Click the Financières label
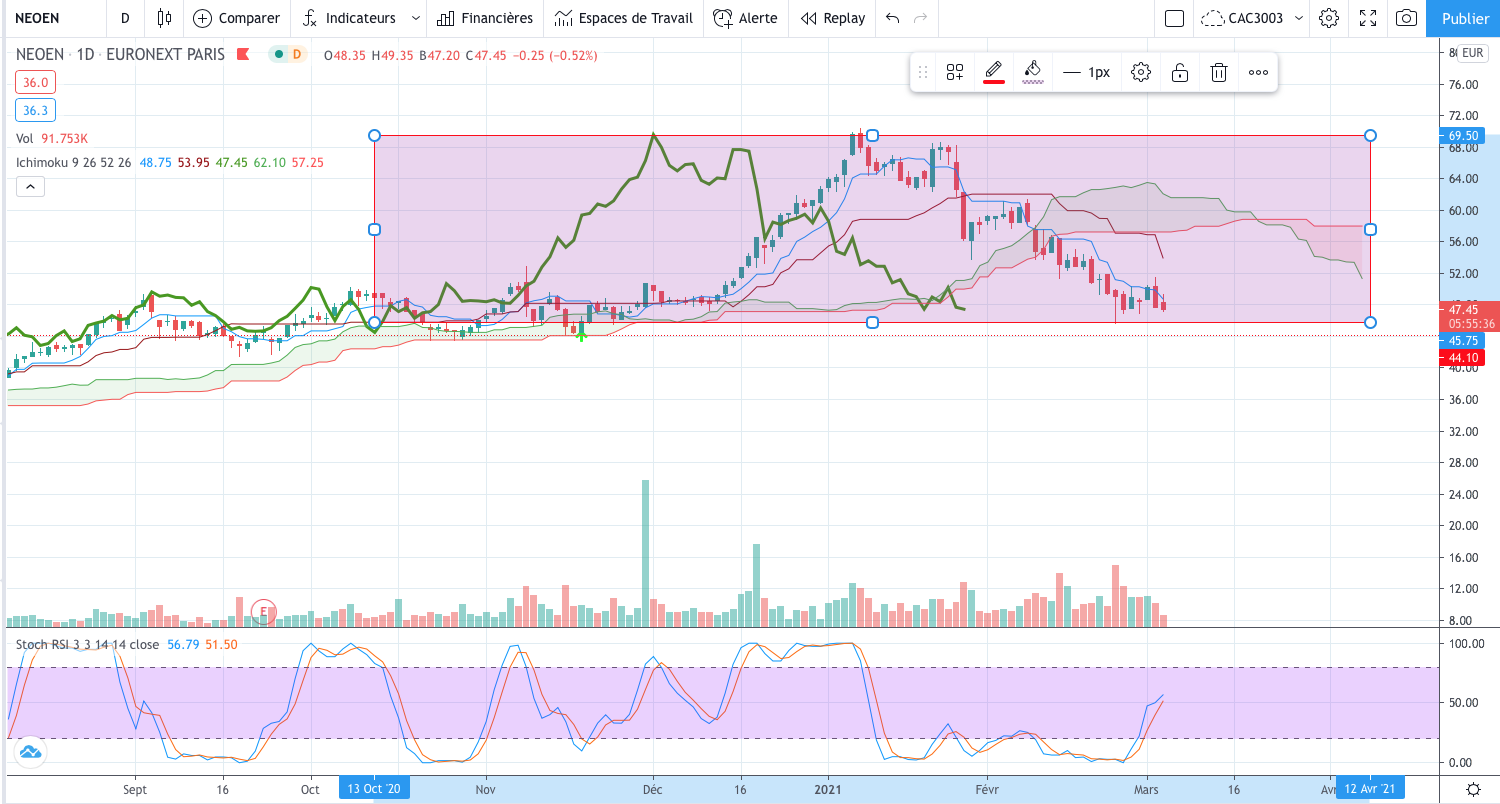Screen dimensions: 1500x804 (x=497, y=18)
